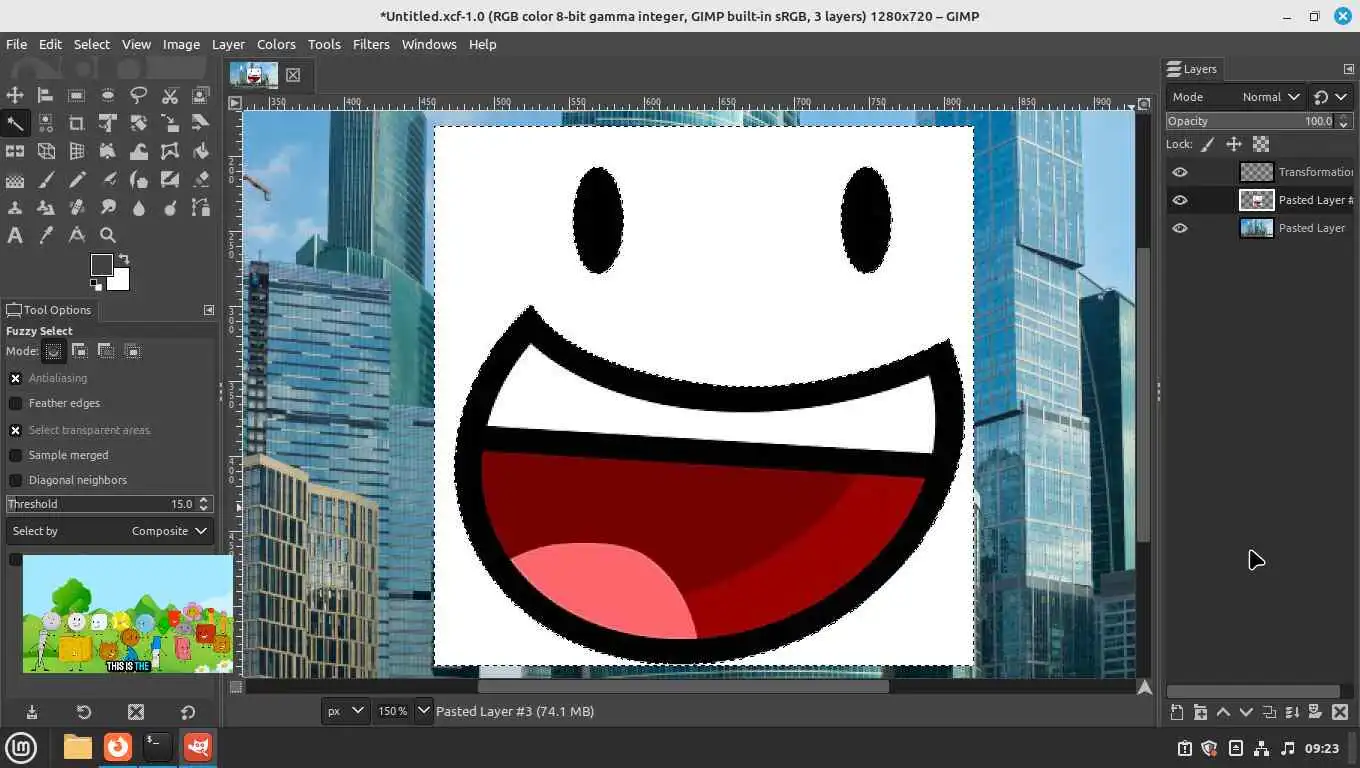Select the Smudge tool
Image resolution: width=1360 pixels, height=768 pixels.
108,208
